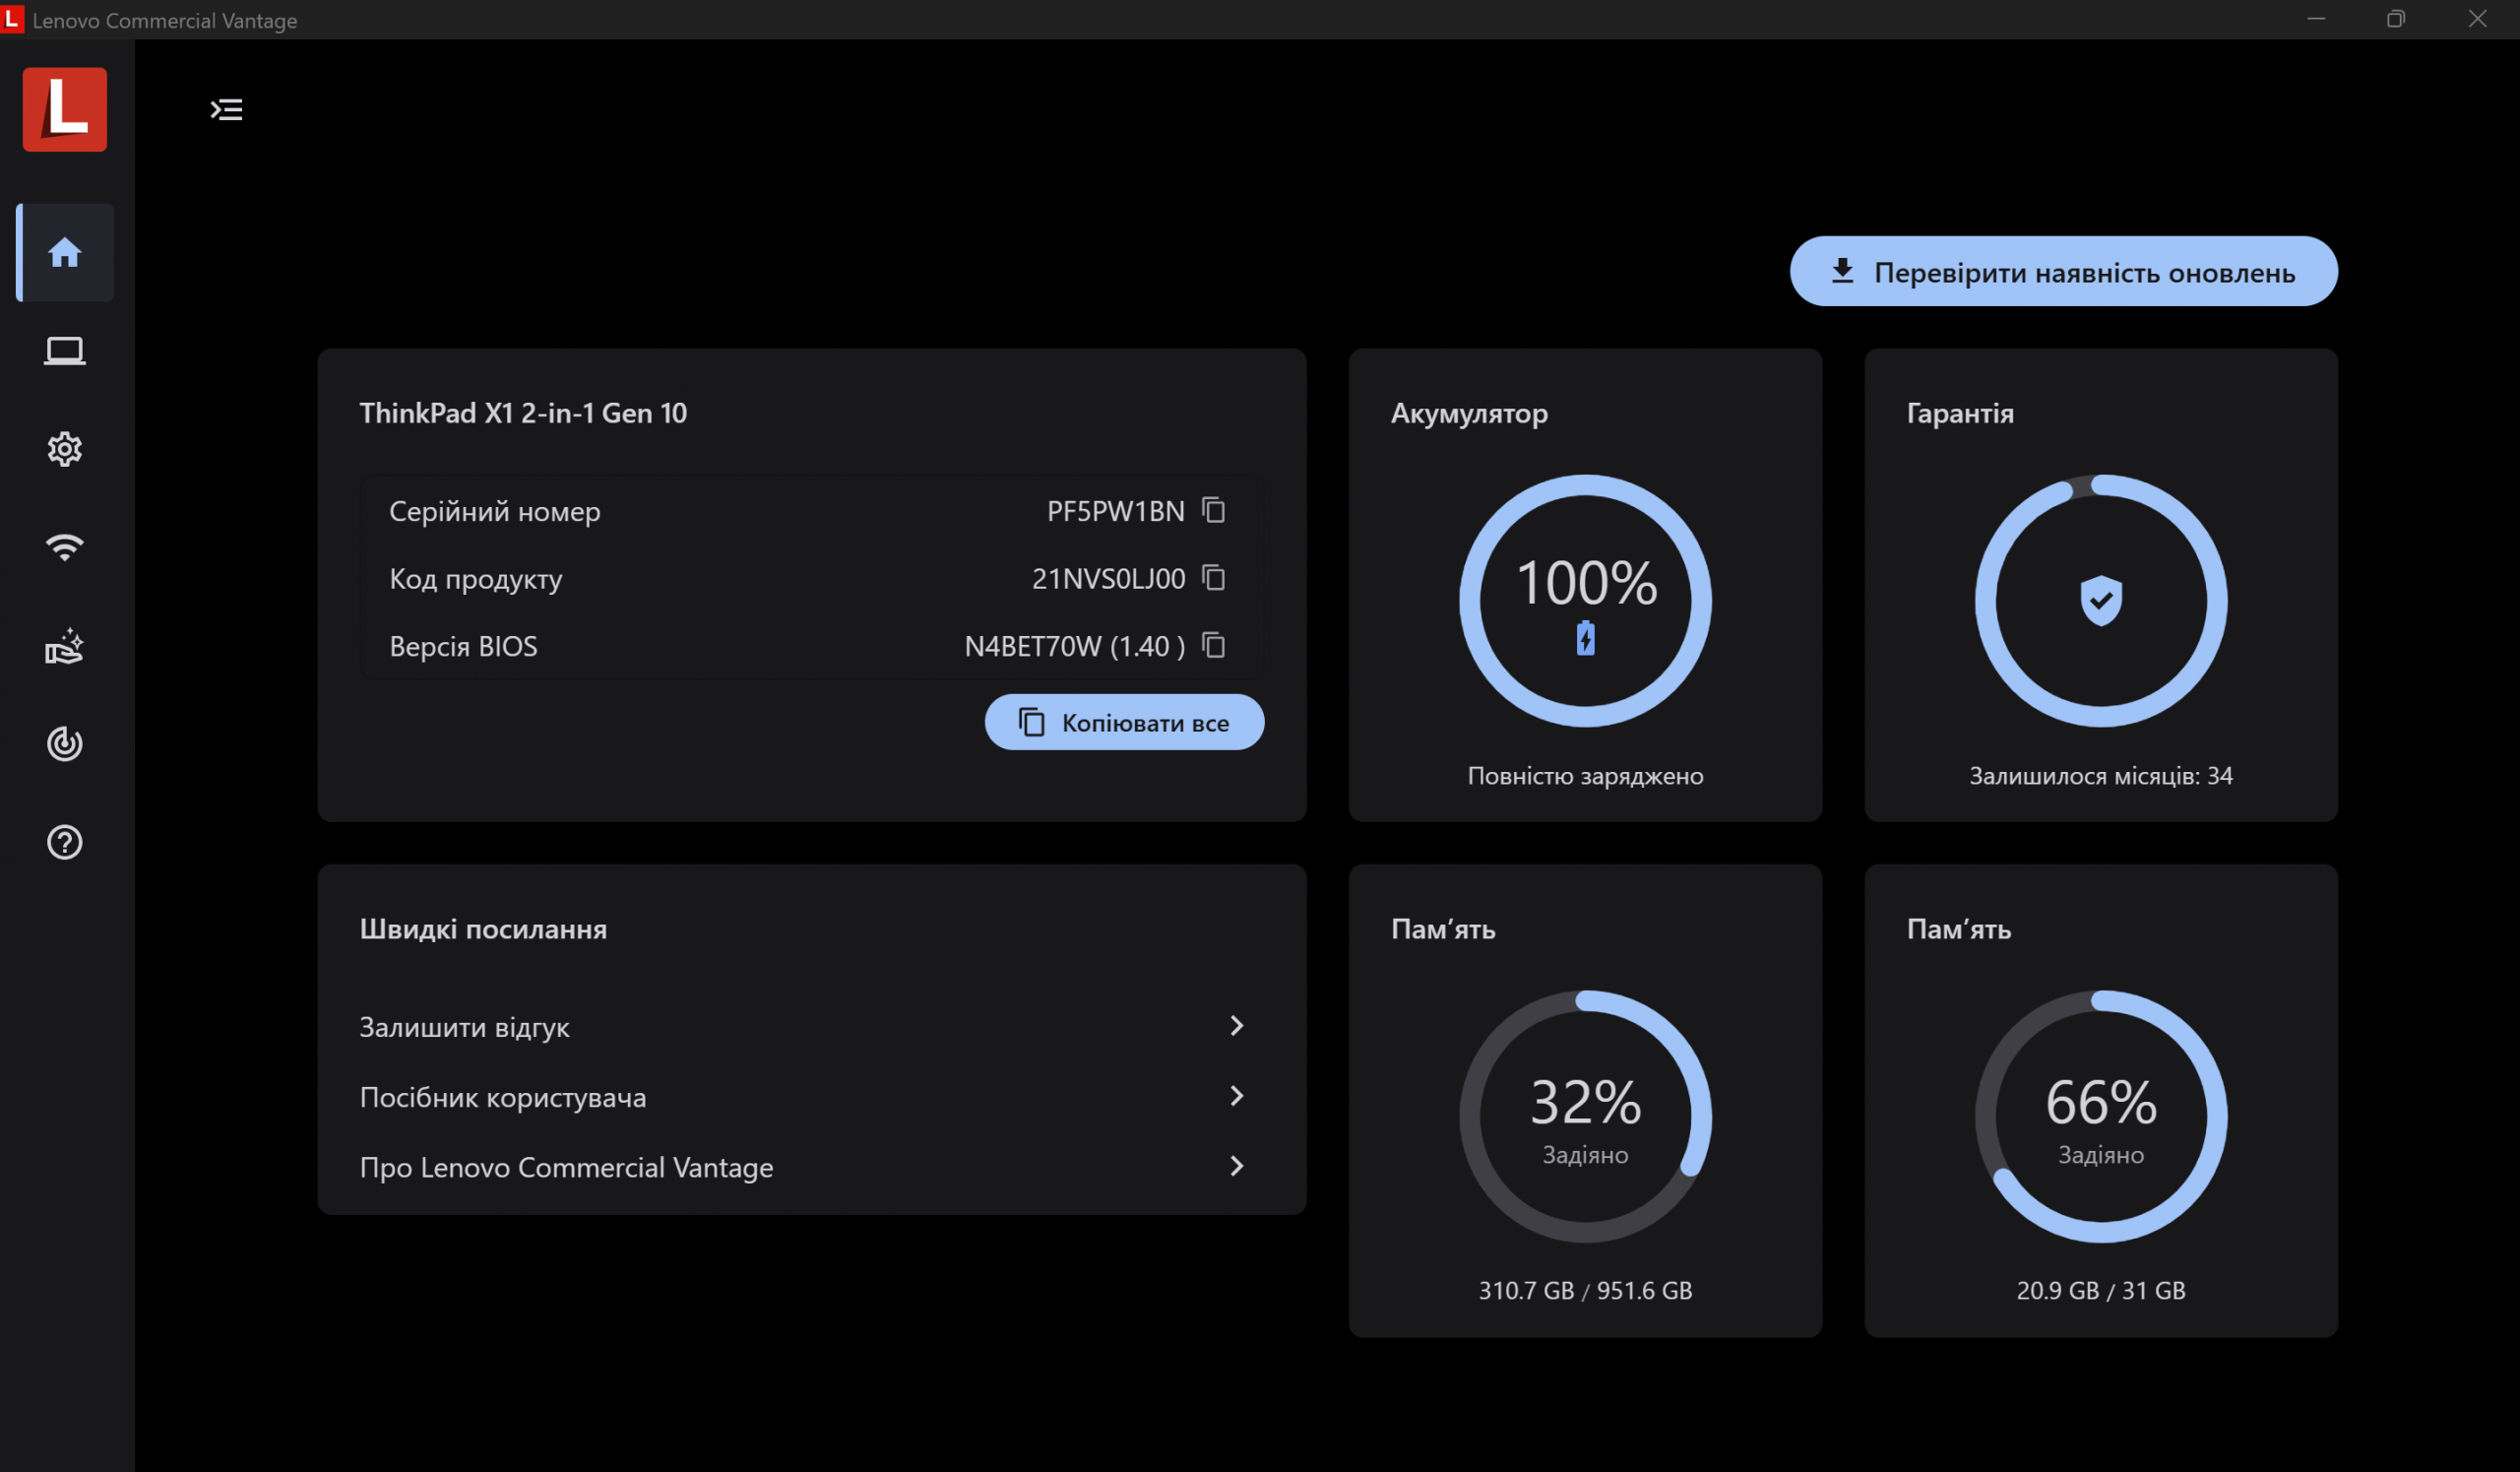Open the hand with sparkles sidebar icon
The image size is (2520, 1472).
[65, 646]
